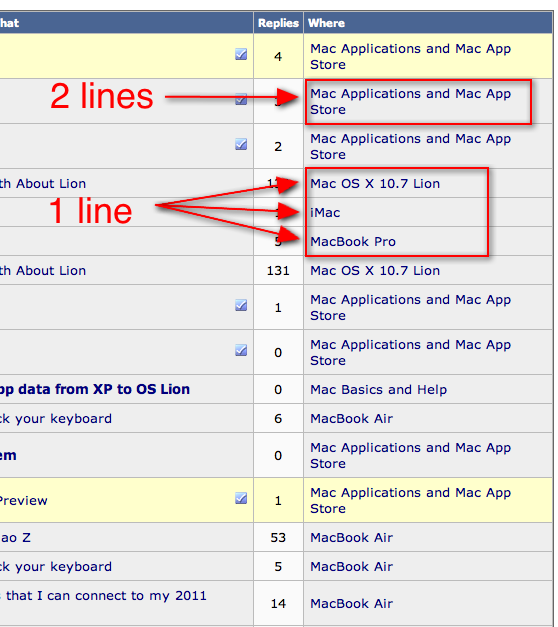Viewport: 558px width, 627px height.
Task: Open Mac Applications link in the Preview row
Action: 410,500
